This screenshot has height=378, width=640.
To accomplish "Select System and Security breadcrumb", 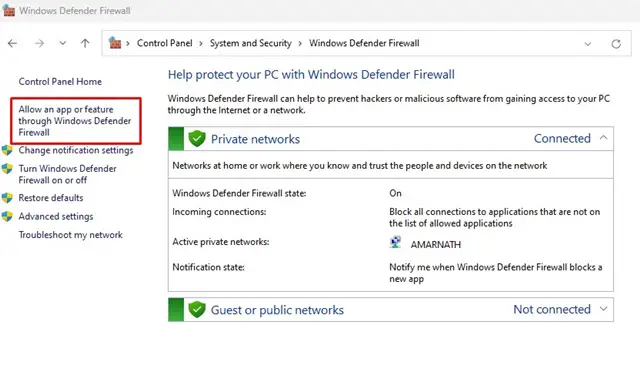I will point(251,43).
